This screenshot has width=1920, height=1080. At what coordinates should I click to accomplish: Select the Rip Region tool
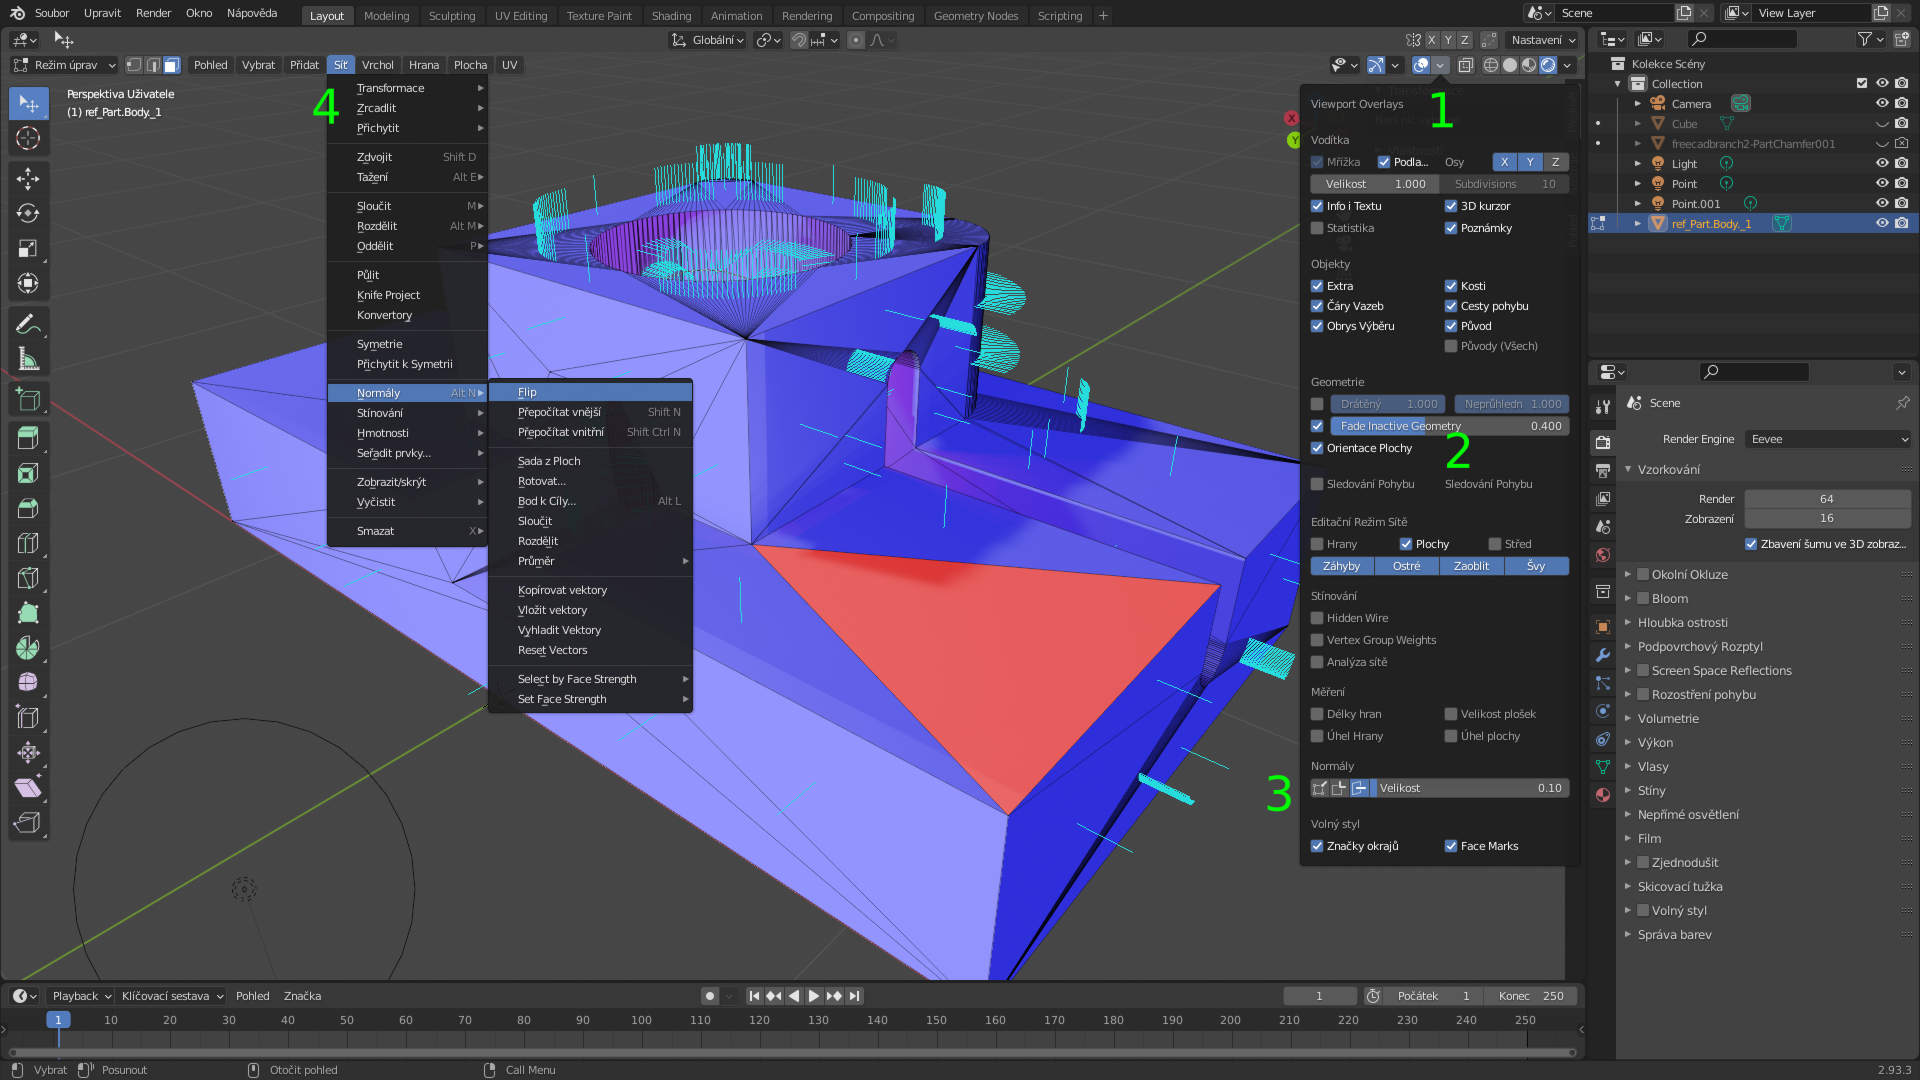click(28, 823)
